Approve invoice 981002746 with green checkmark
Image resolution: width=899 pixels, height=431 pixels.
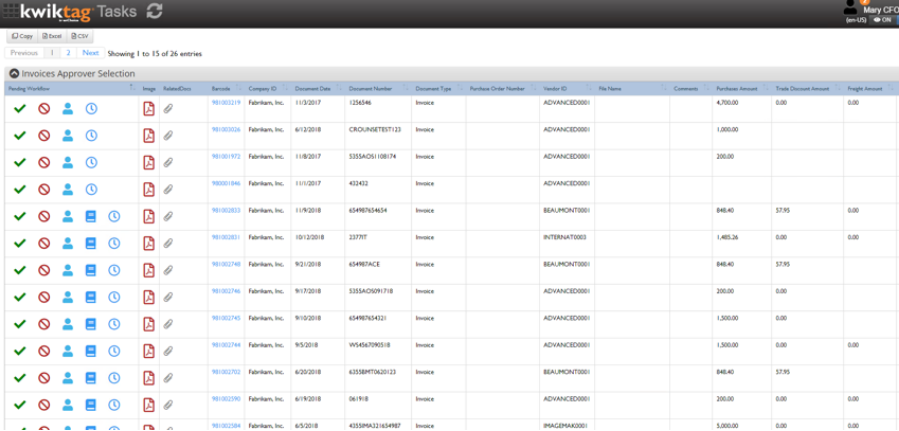(20, 297)
